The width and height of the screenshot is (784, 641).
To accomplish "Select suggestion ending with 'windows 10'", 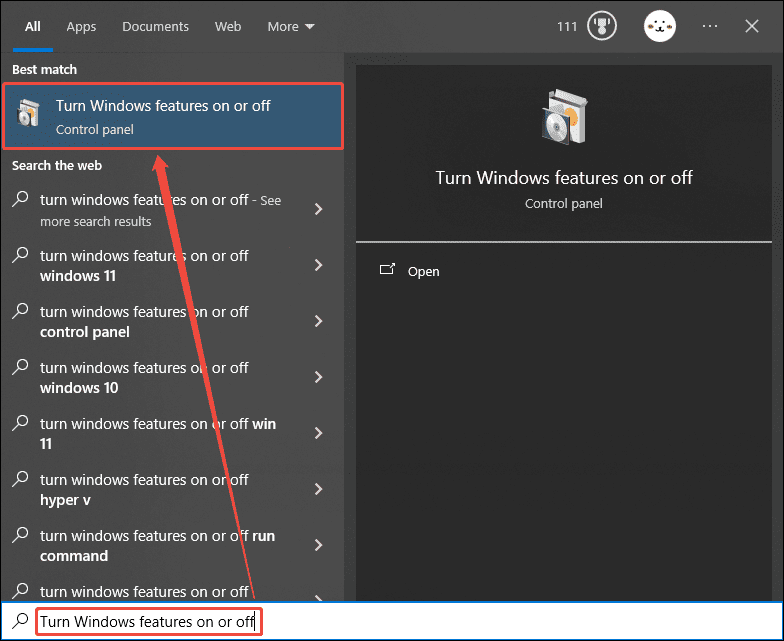I will (x=172, y=378).
